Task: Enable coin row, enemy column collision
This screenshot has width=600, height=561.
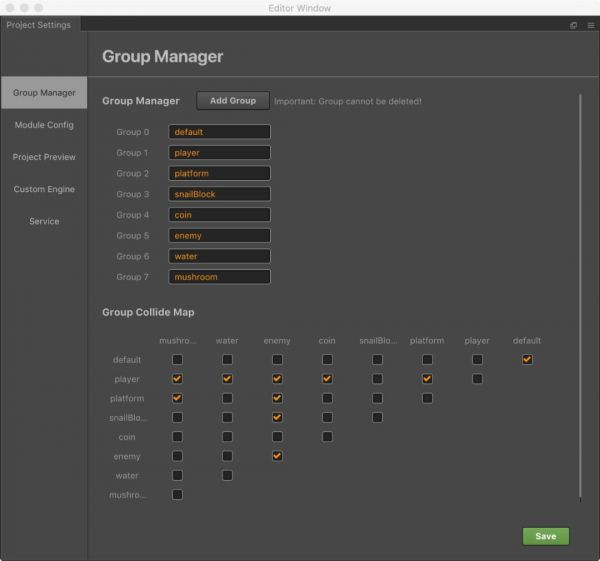Action: tap(277, 437)
